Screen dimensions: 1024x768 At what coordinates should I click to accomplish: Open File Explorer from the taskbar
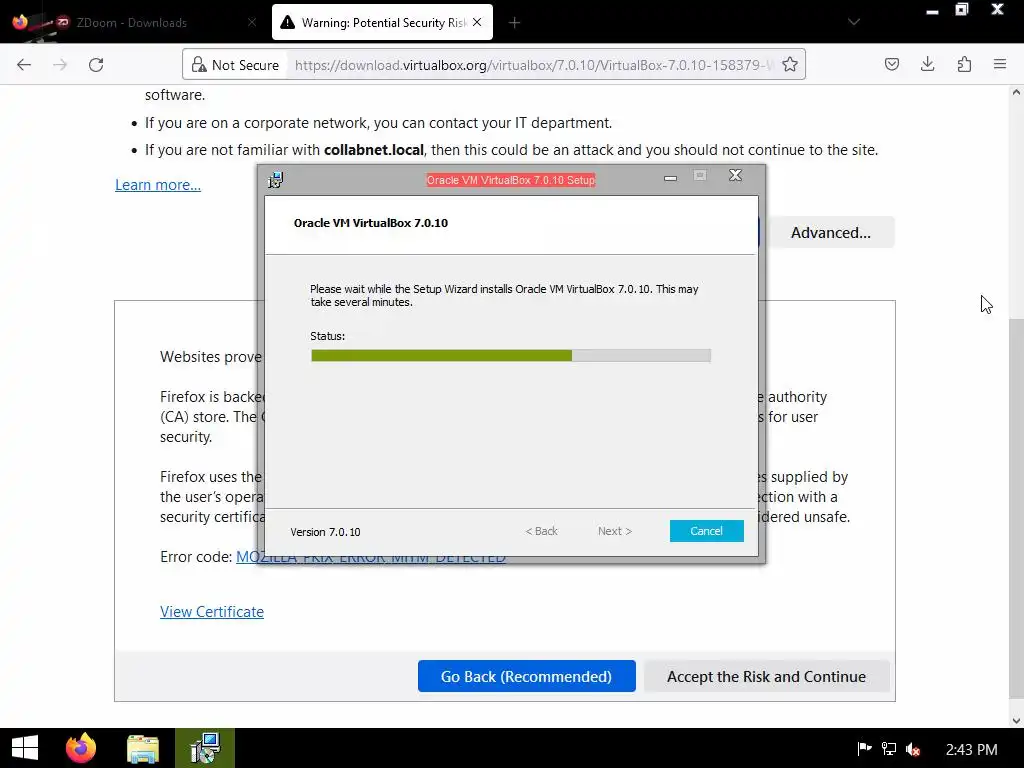tap(143, 748)
